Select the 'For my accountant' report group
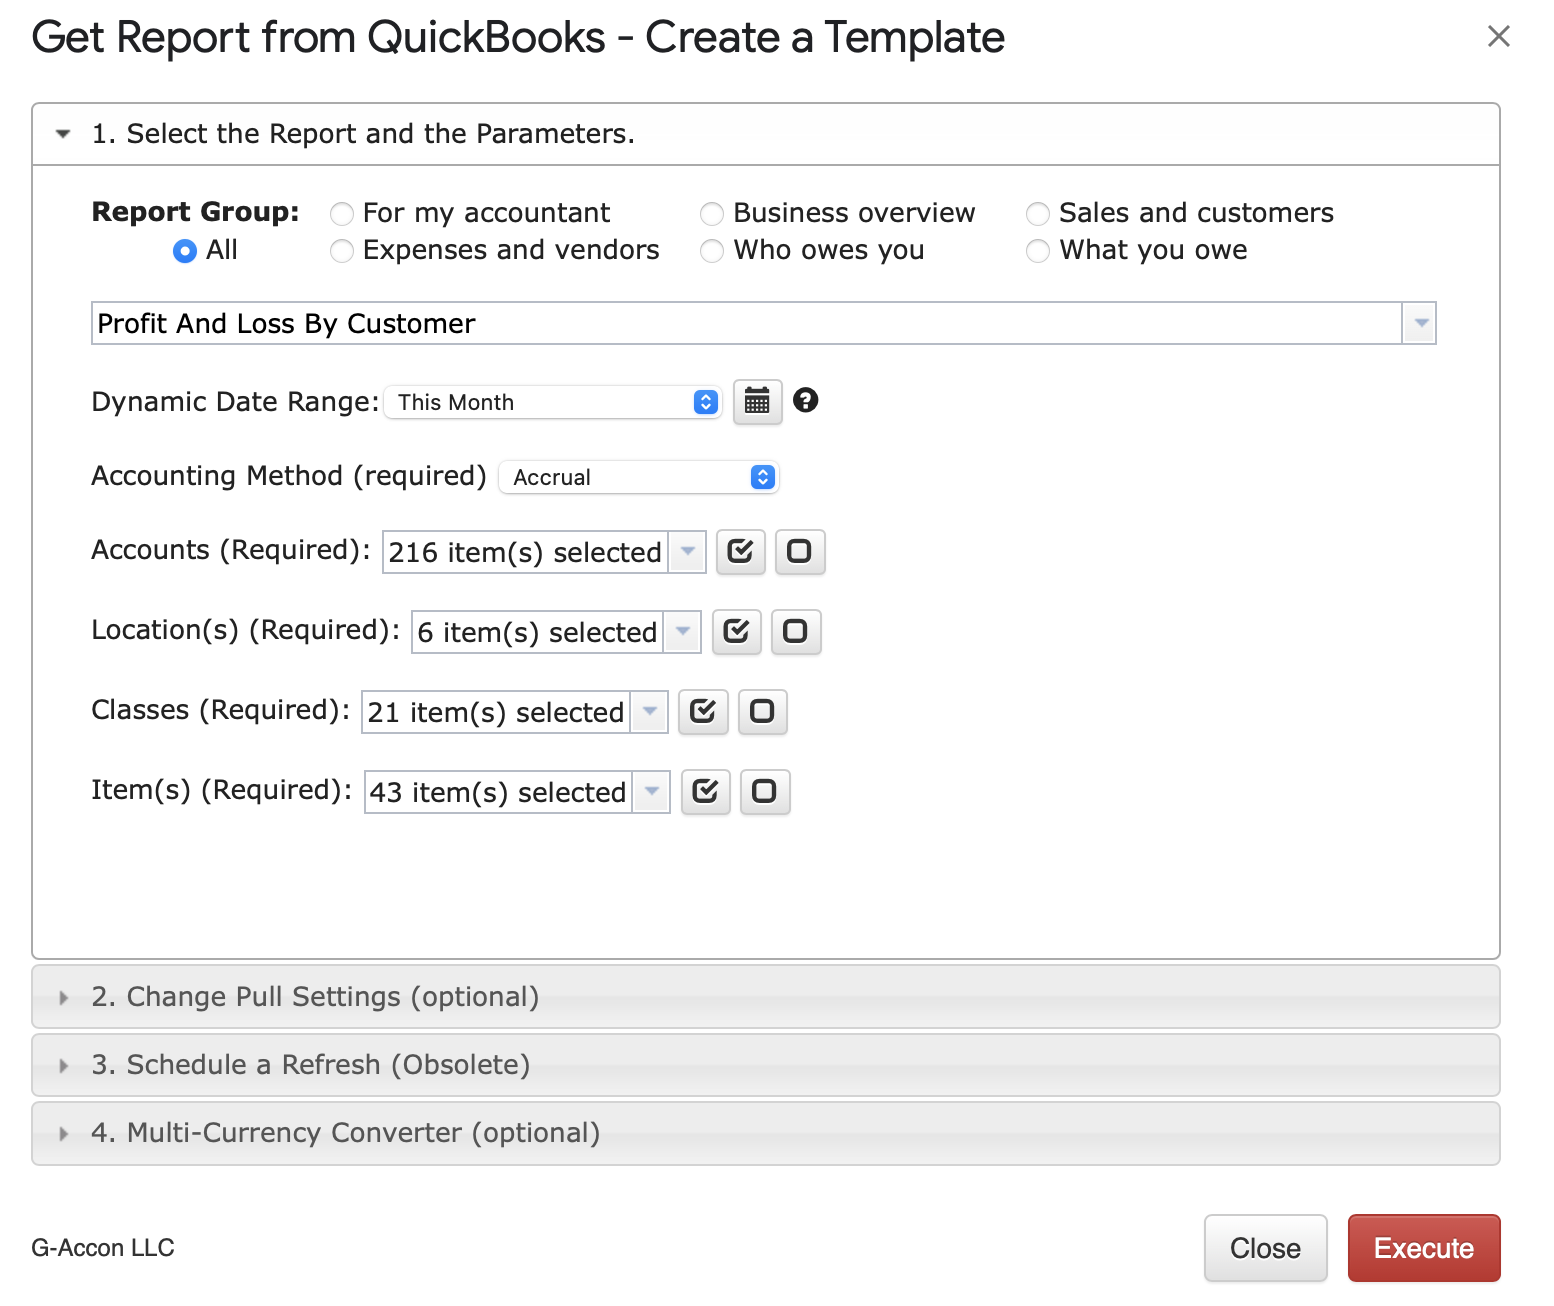1554x1306 pixels. click(x=342, y=214)
